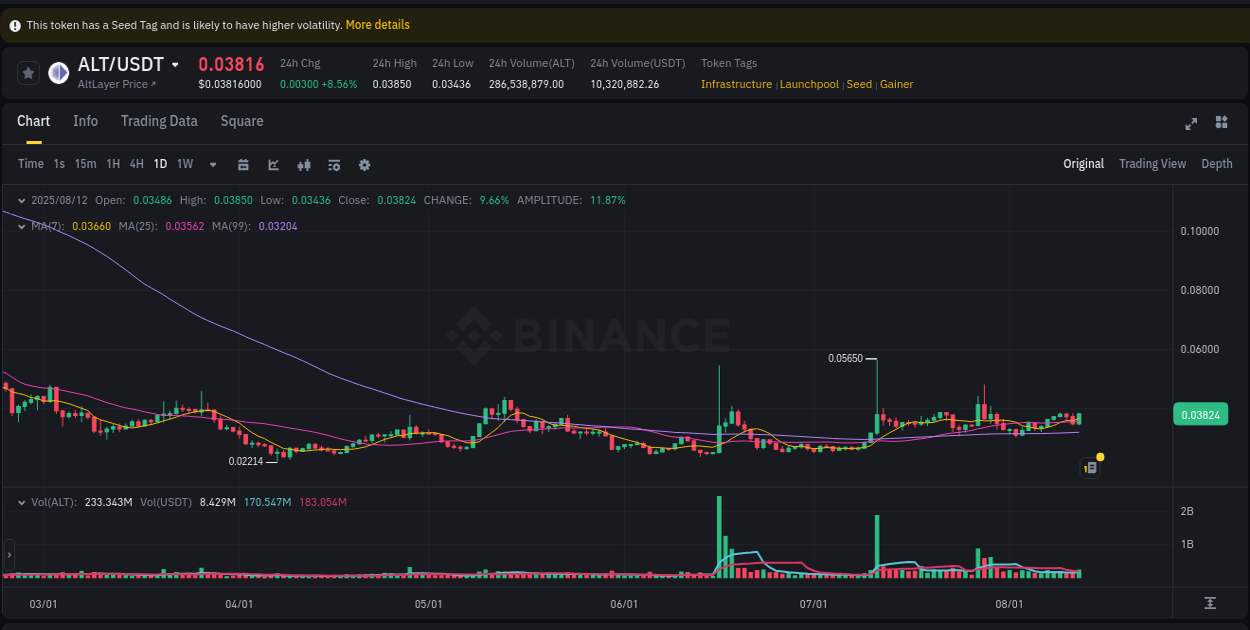Select the 4H timeframe
1250x630 pixels.
click(136, 164)
